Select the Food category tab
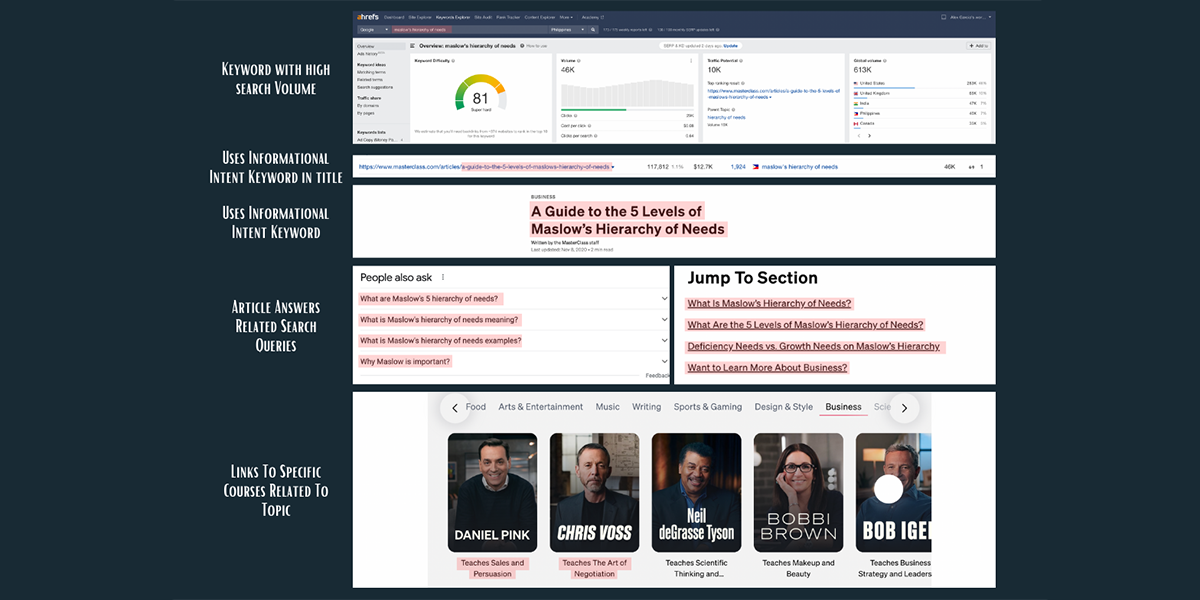 click(x=476, y=407)
